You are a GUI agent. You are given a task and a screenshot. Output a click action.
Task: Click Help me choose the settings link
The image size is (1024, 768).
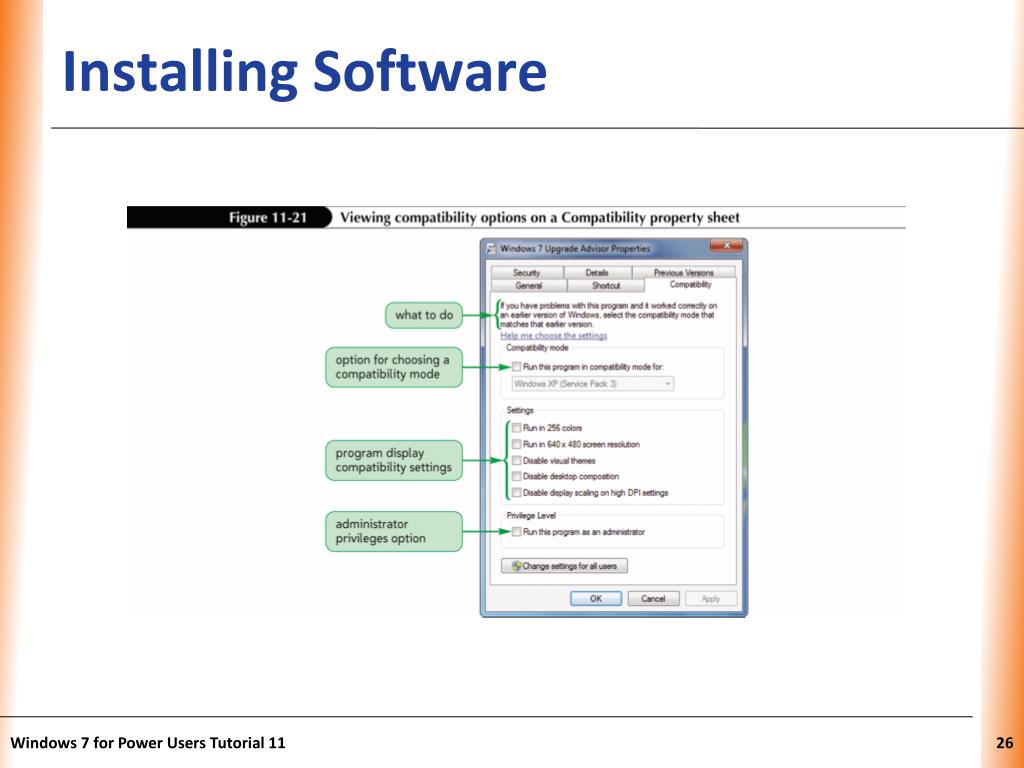click(x=554, y=336)
